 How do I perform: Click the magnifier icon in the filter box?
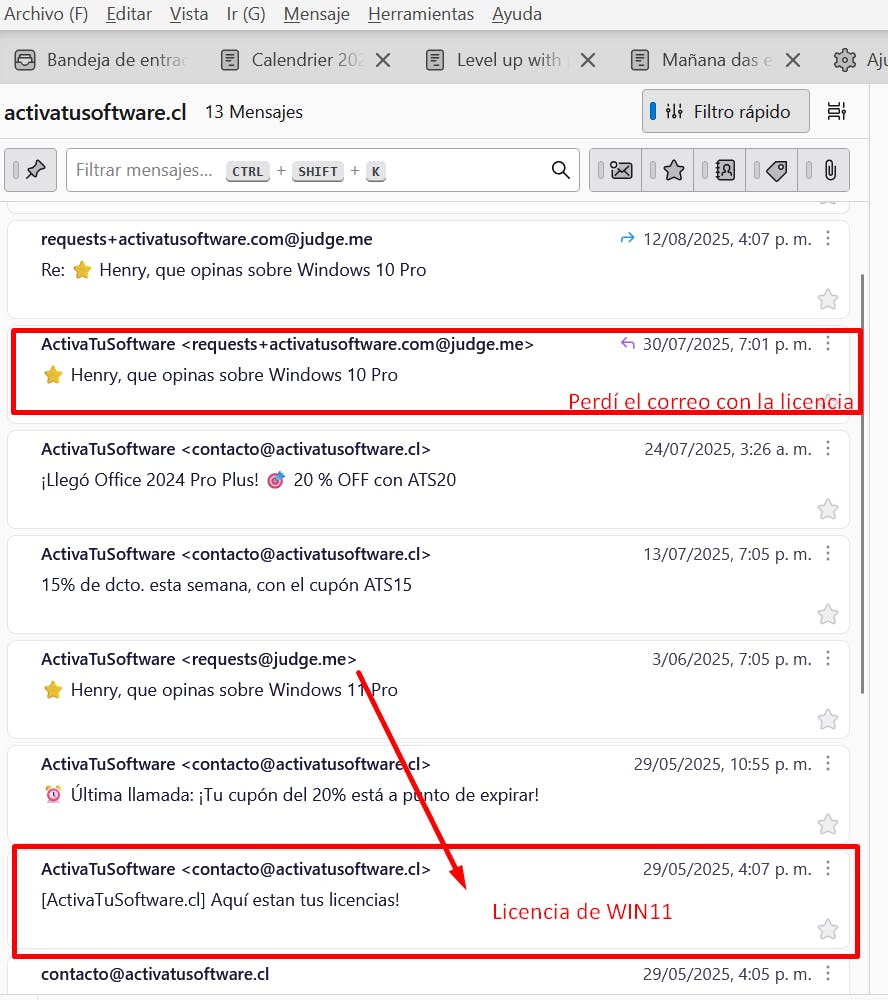pyautogui.click(x=561, y=170)
